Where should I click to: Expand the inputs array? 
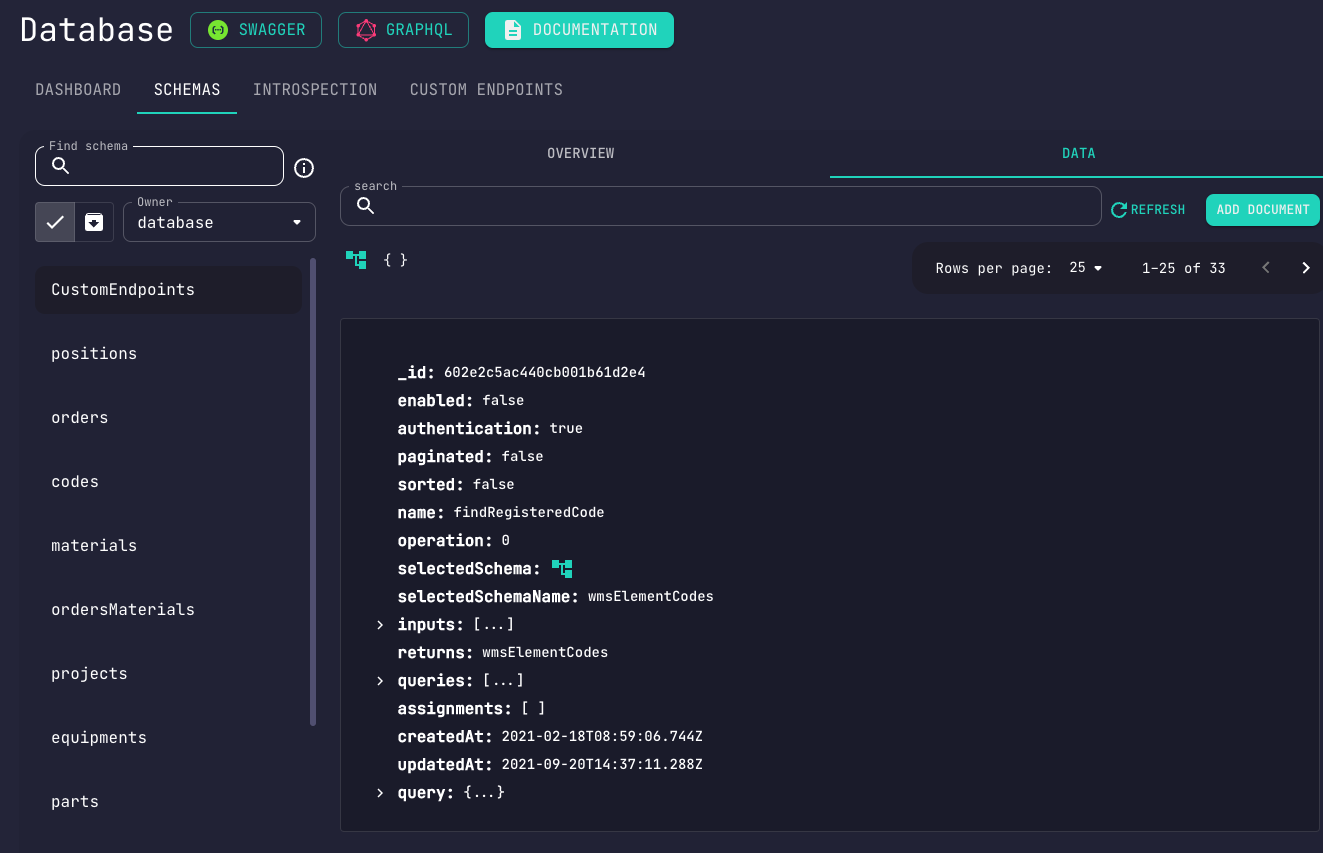[x=380, y=625]
